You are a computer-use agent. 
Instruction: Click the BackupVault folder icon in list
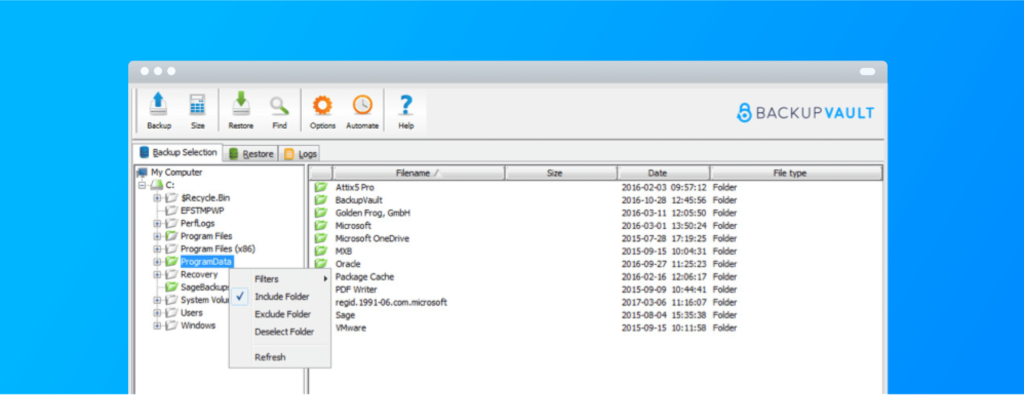(x=321, y=200)
